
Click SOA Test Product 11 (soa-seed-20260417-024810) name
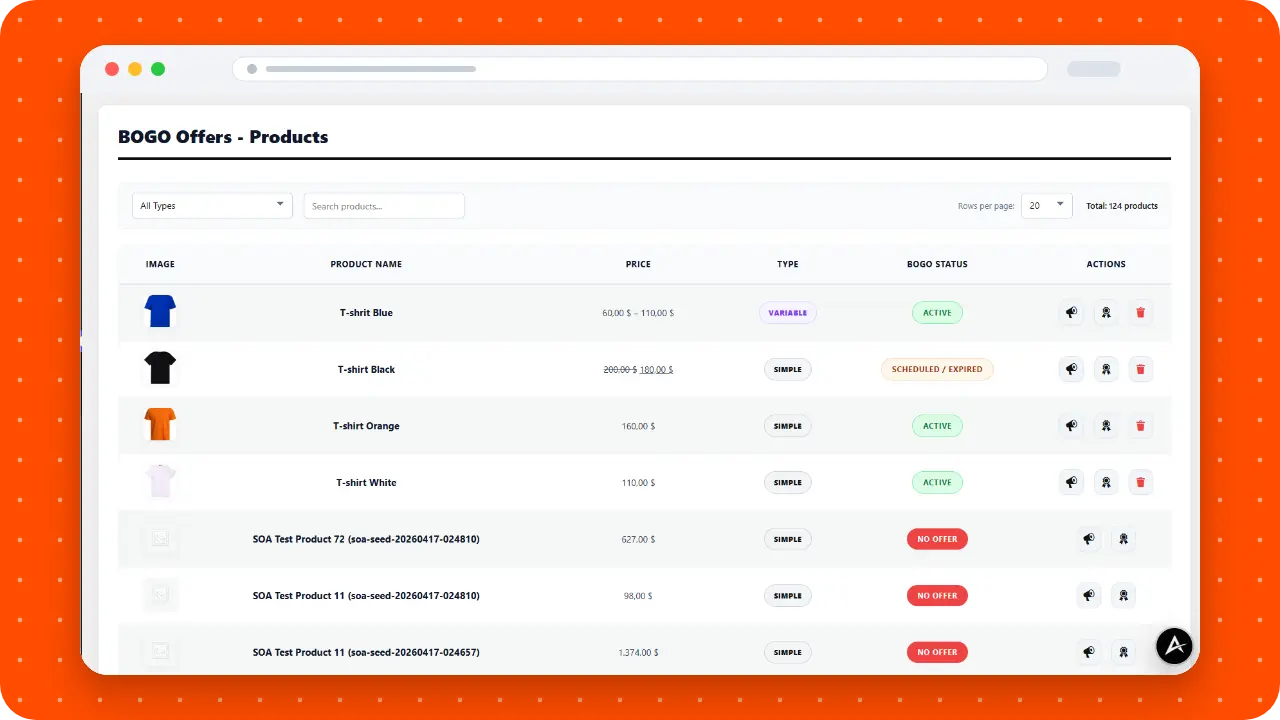tap(366, 596)
